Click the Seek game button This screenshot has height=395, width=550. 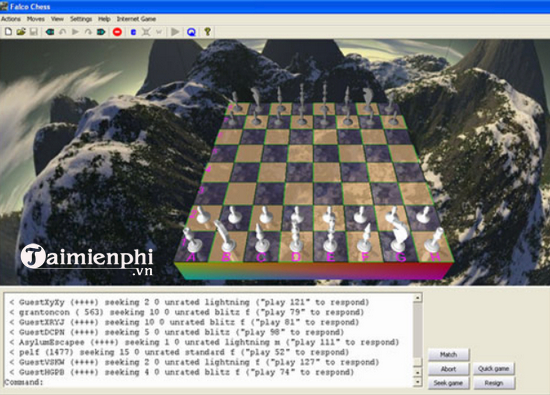point(448,383)
